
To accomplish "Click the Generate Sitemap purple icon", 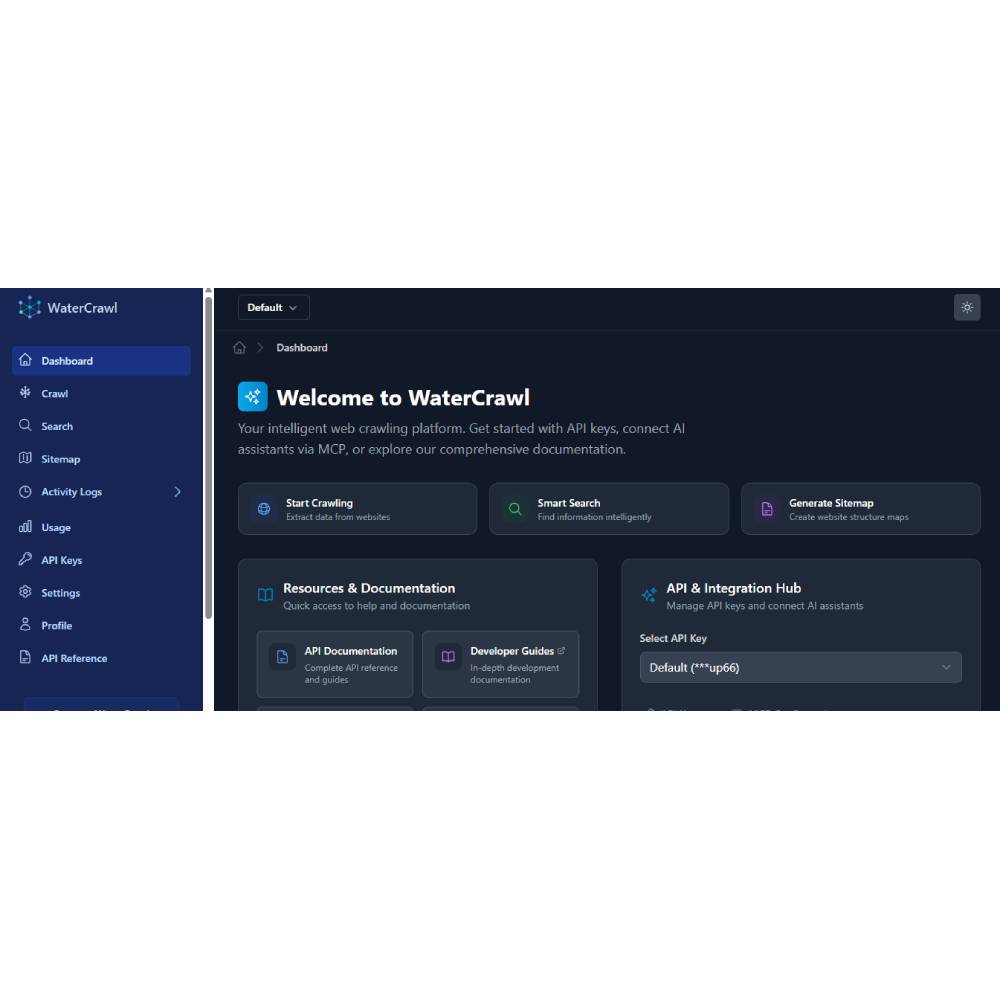I will point(766,508).
